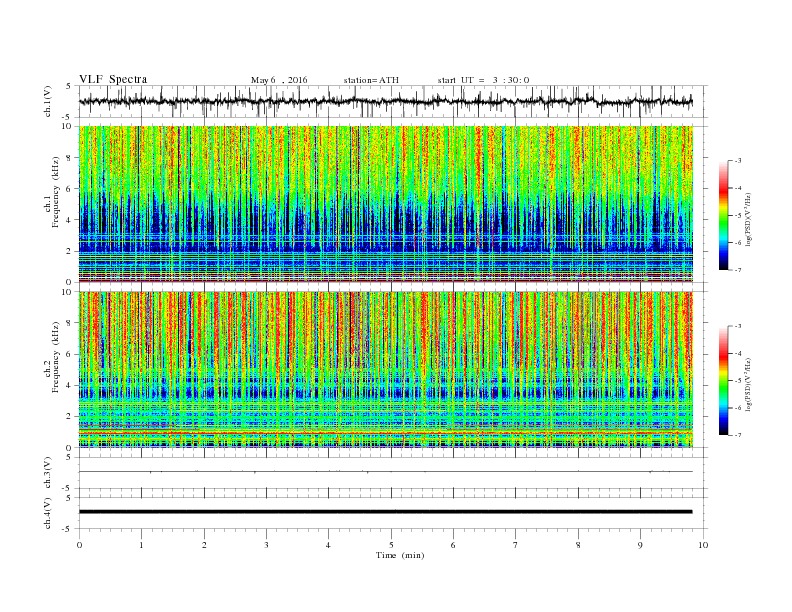Click the "Time (min)" axis label
The width and height of the screenshot is (792, 612).
[x=400, y=555]
